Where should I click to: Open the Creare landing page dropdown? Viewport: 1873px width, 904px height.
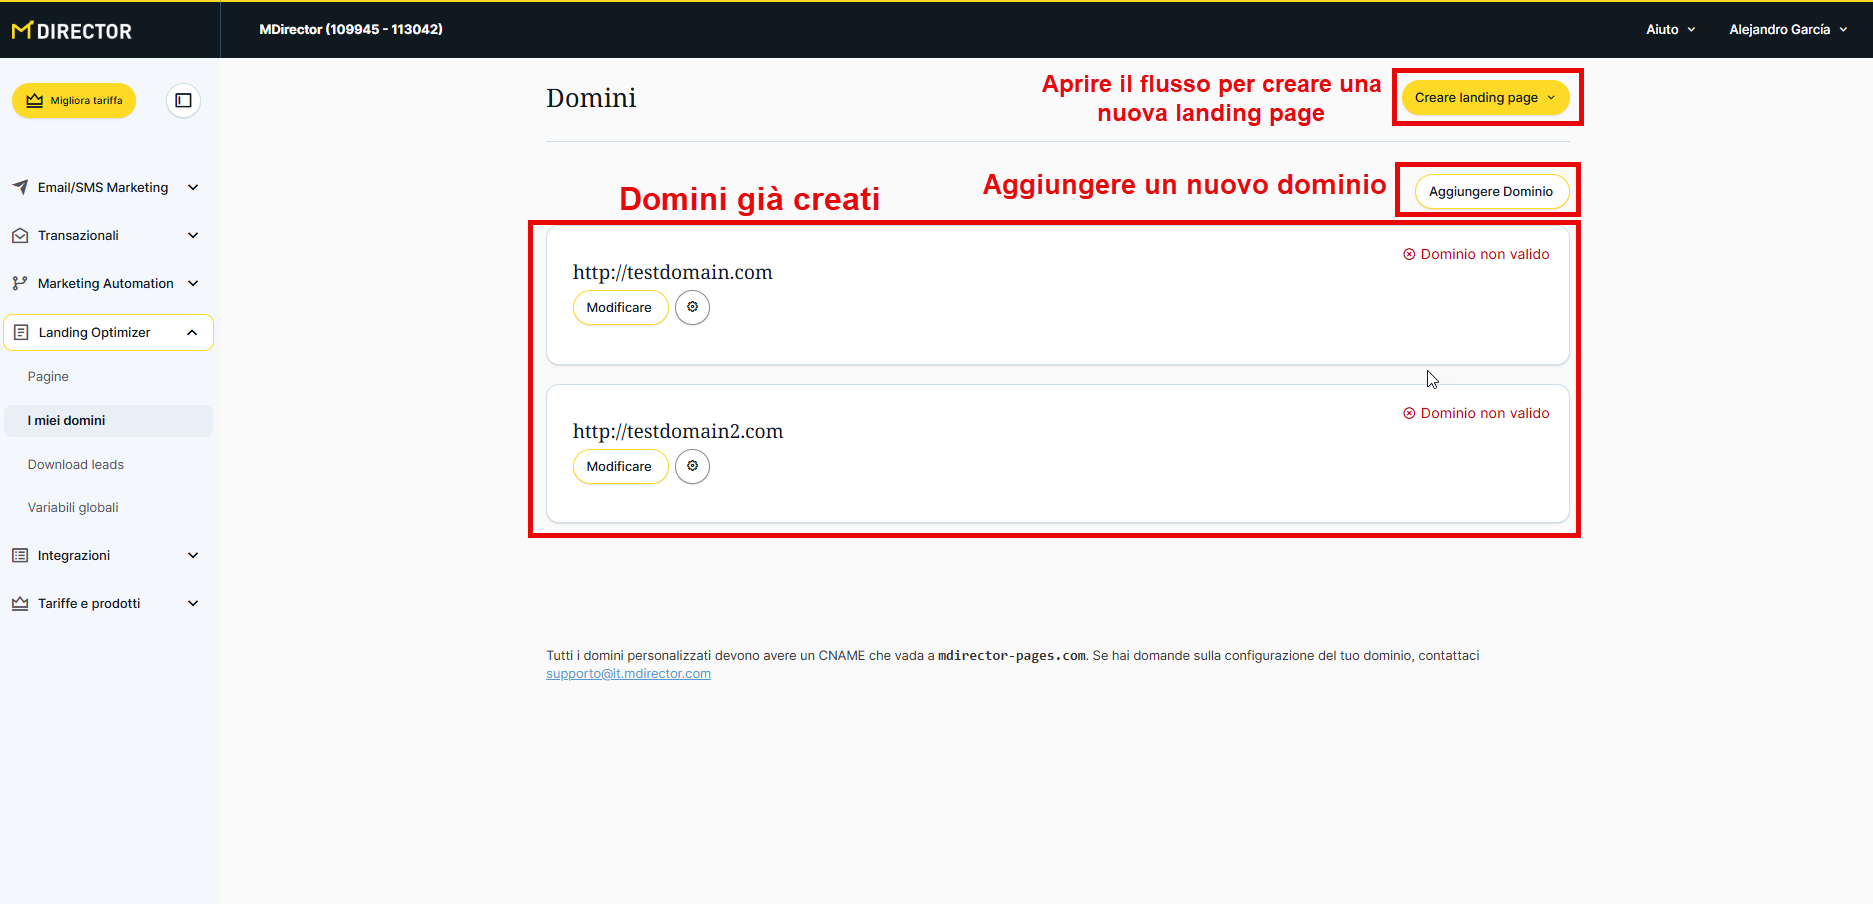pos(1485,98)
